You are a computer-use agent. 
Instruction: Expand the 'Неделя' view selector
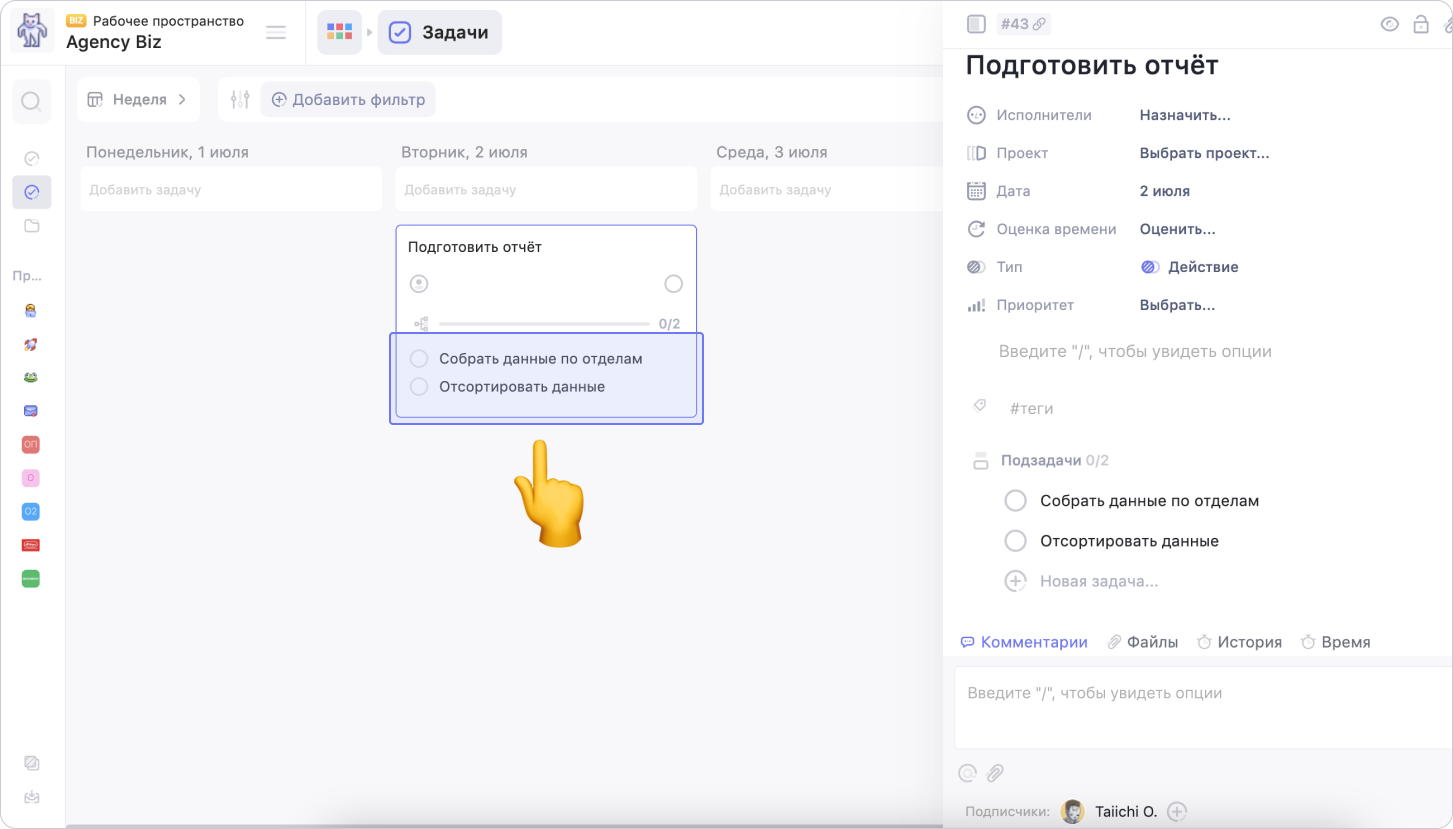(x=138, y=99)
